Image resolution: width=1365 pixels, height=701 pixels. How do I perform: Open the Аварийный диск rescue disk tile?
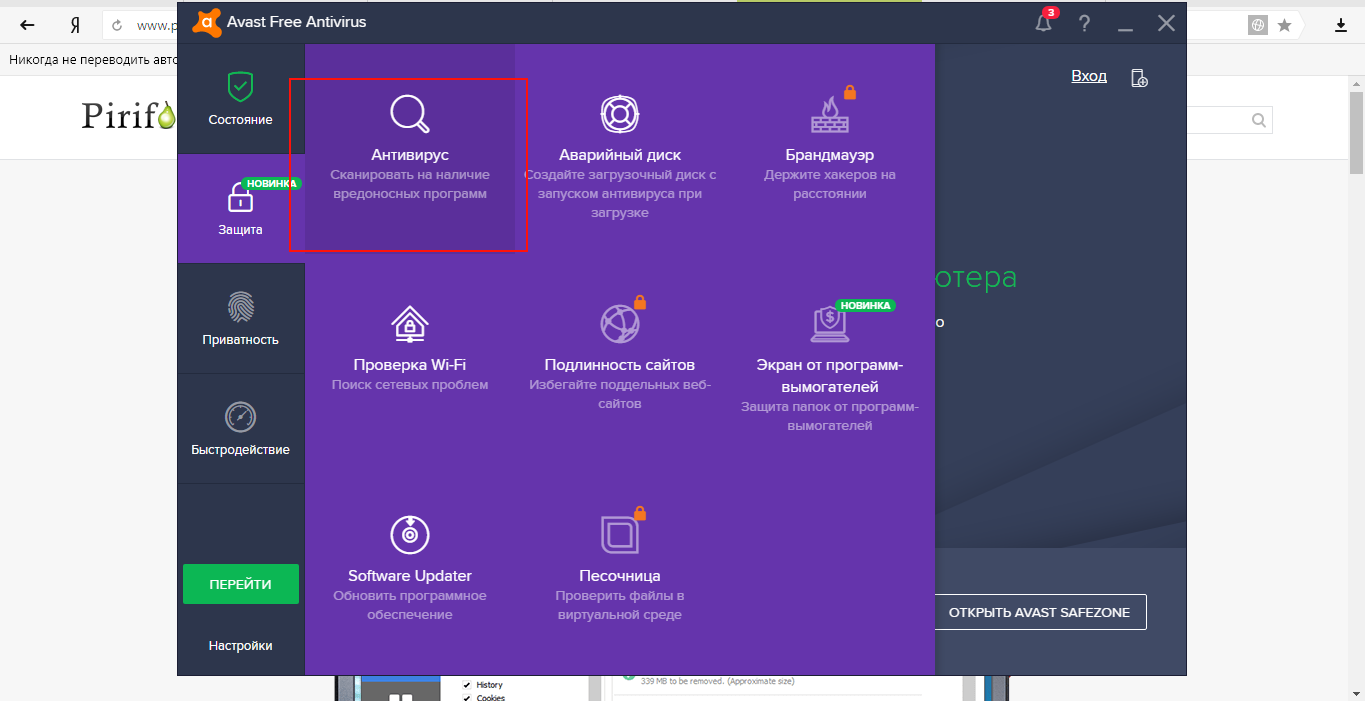point(620,147)
